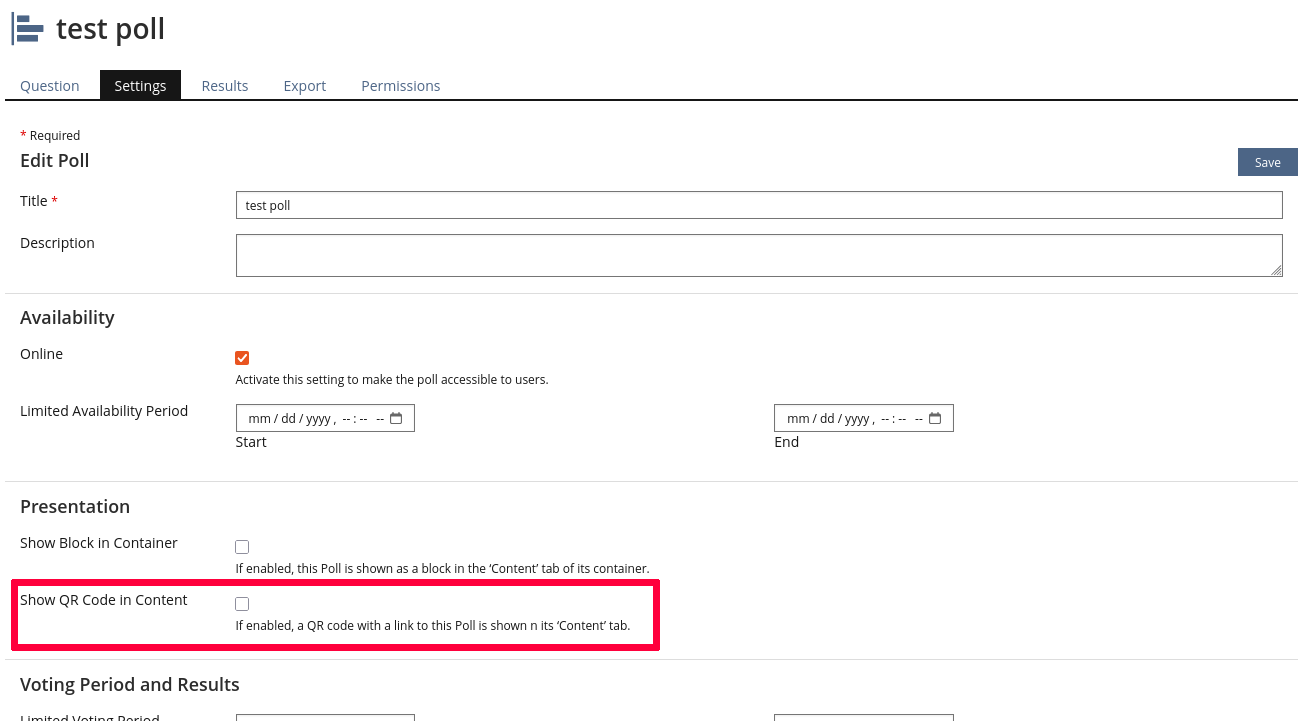Select day segment of End date

tap(827, 419)
